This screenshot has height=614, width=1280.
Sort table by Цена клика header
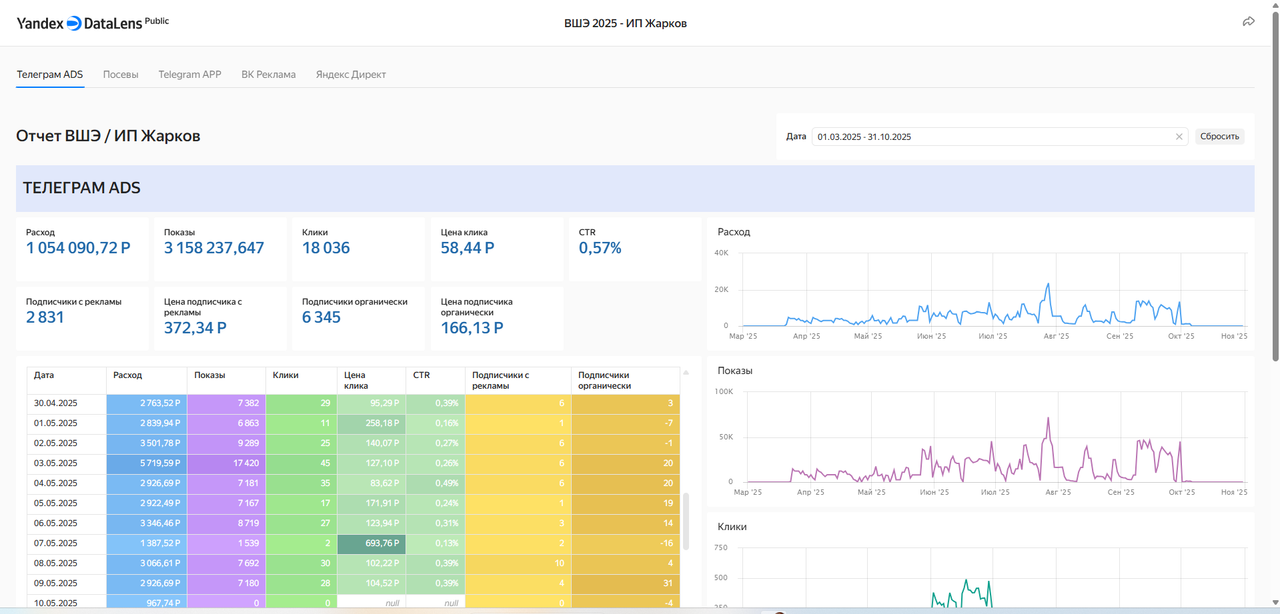tap(371, 380)
